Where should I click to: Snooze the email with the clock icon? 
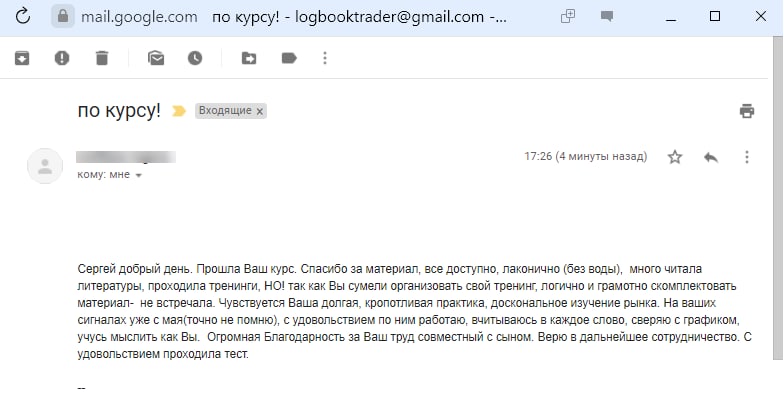coord(195,58)
